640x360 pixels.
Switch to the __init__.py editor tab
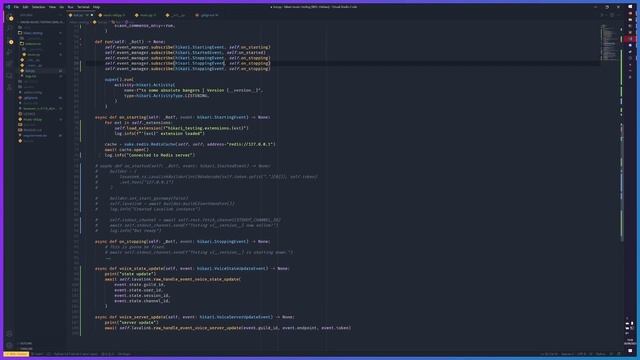coord(177,15)
